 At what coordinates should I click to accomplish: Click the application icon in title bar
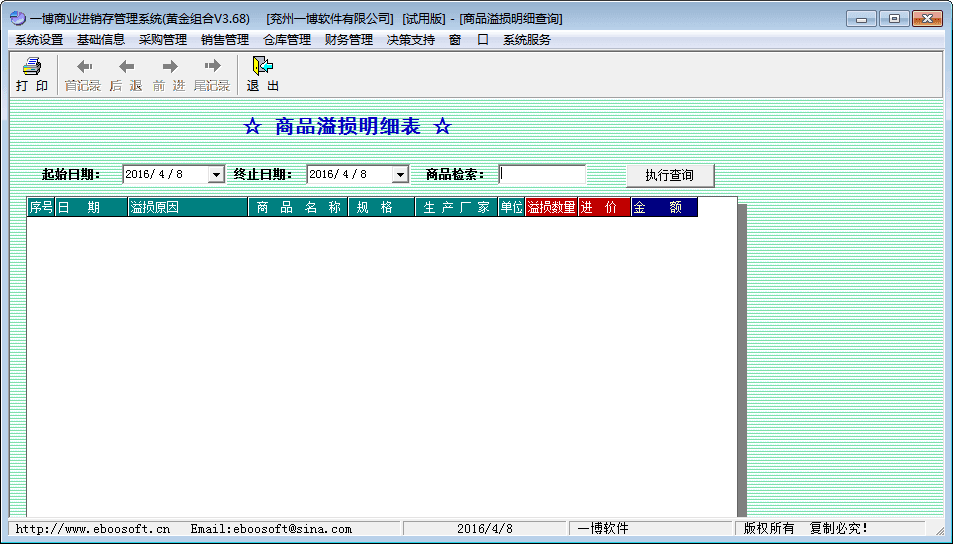(17, 18)
